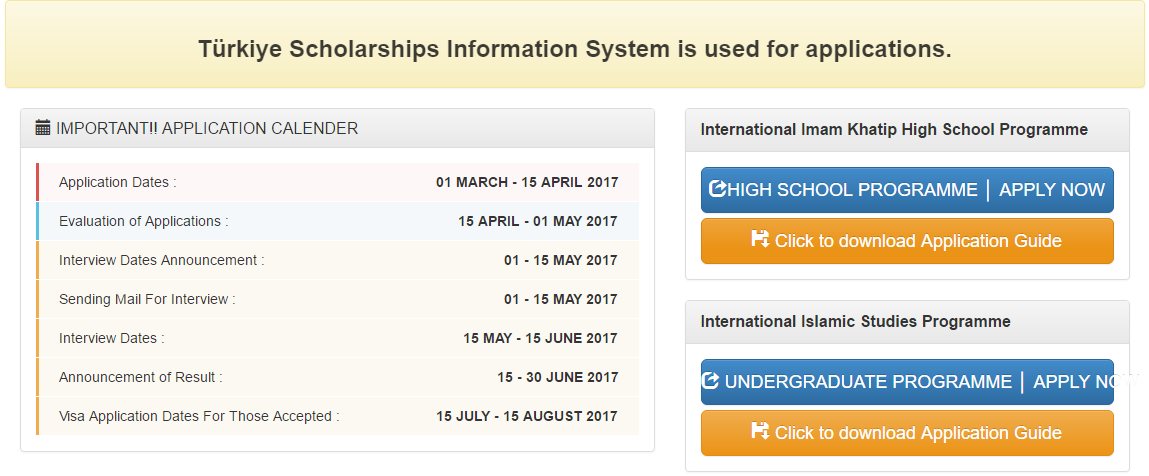Click the Interview Dates row label
The width and height of the screenshot is (1149, 476).
tap(111, 338)
